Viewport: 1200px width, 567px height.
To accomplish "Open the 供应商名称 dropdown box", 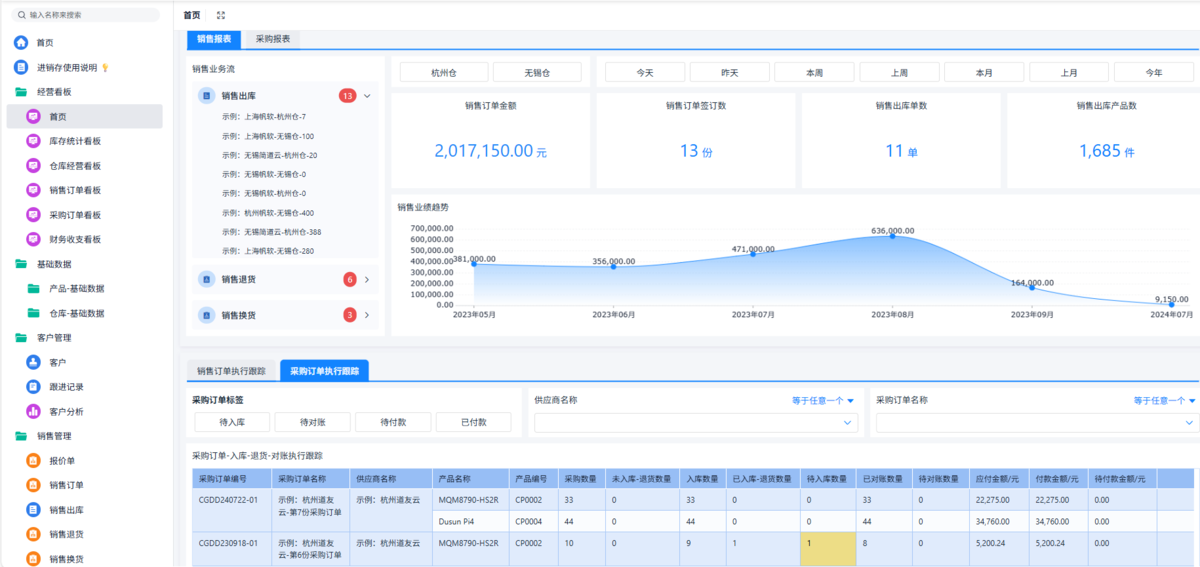I will coord(696,423).
